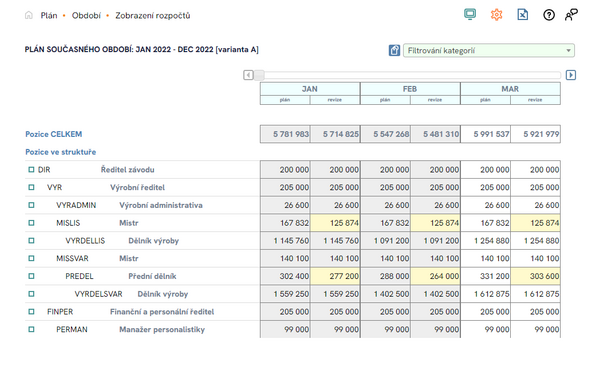The width and height of the screenshot is (600, 378).
Task: Open help with question mark icon
Action: pyautogui.click(x=549, y=15)
